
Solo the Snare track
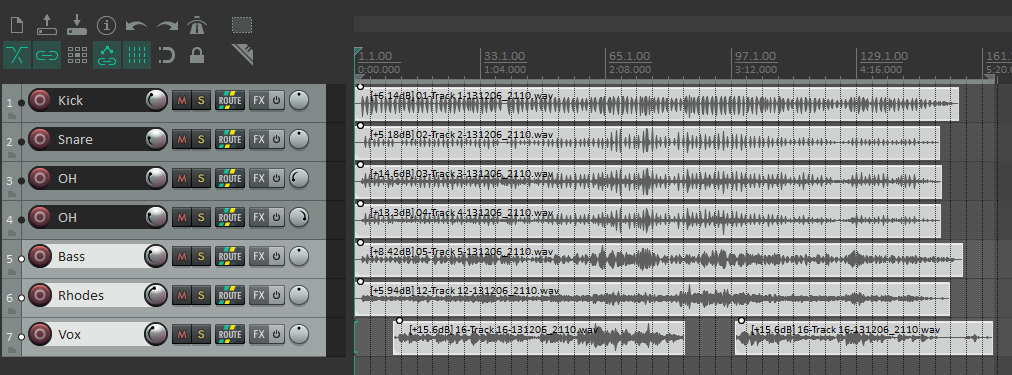pyautogui.click(x=201, y=139)
